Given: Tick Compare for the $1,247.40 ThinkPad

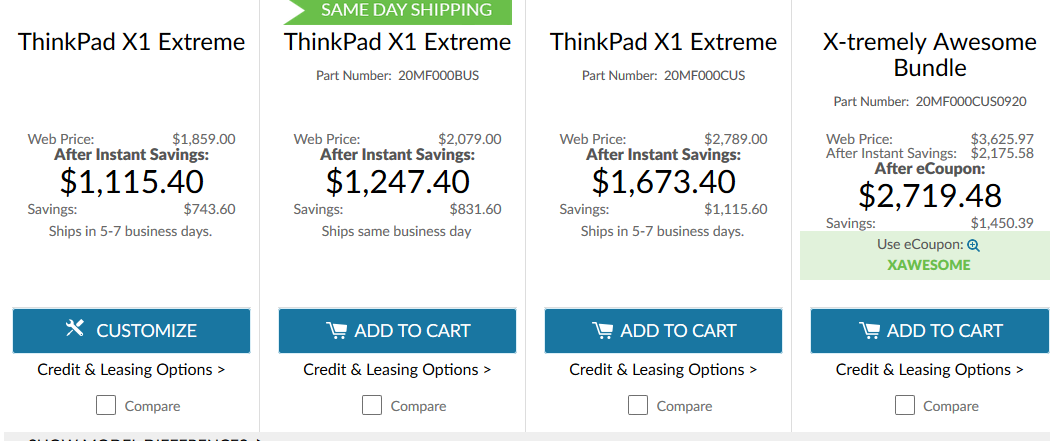Looking at the screenshot, I should (x=372, y=405).
